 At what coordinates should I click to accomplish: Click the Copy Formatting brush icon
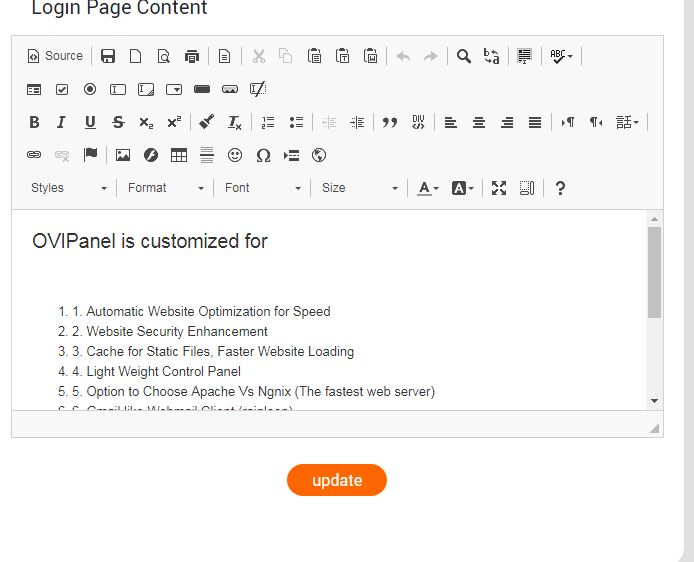coord(206,122)
